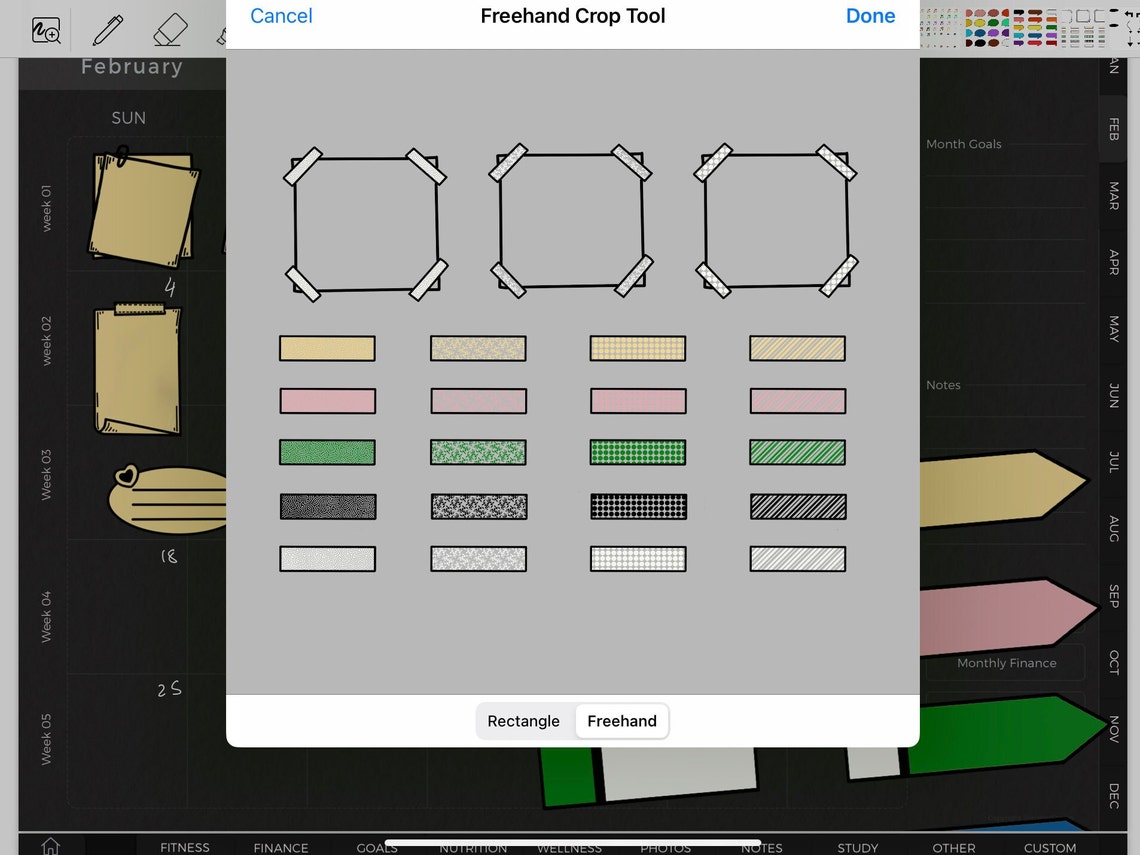Pick the pink washi tape color swatch
Screen dimensions: 1140x855
pyautogui.click(x=327, y=401)
